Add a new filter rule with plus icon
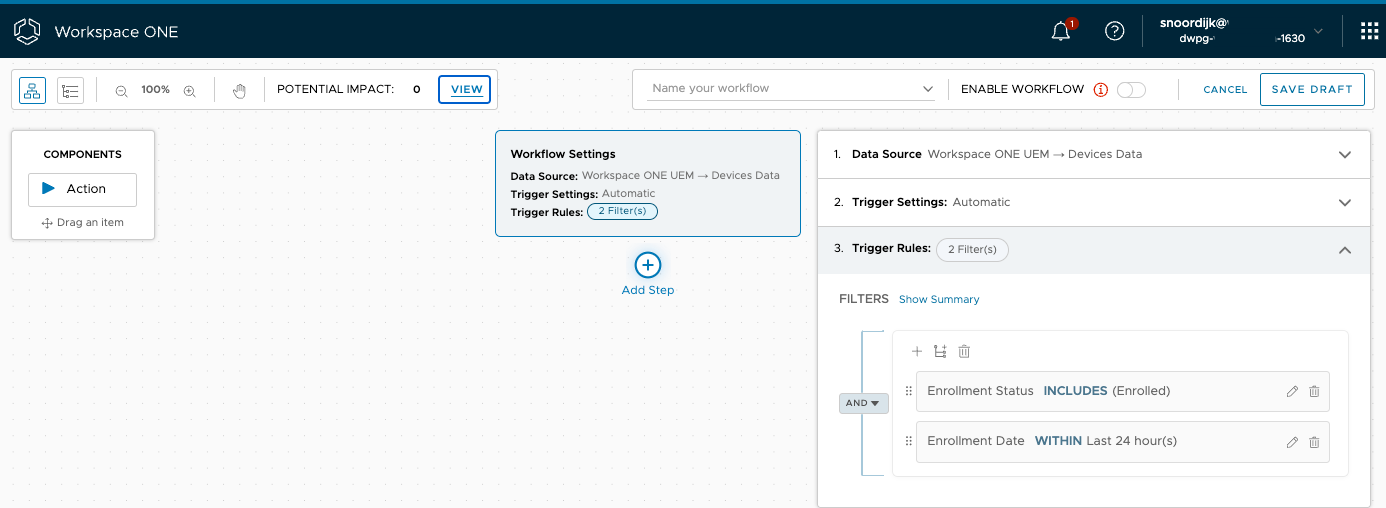 click(917, 351)
